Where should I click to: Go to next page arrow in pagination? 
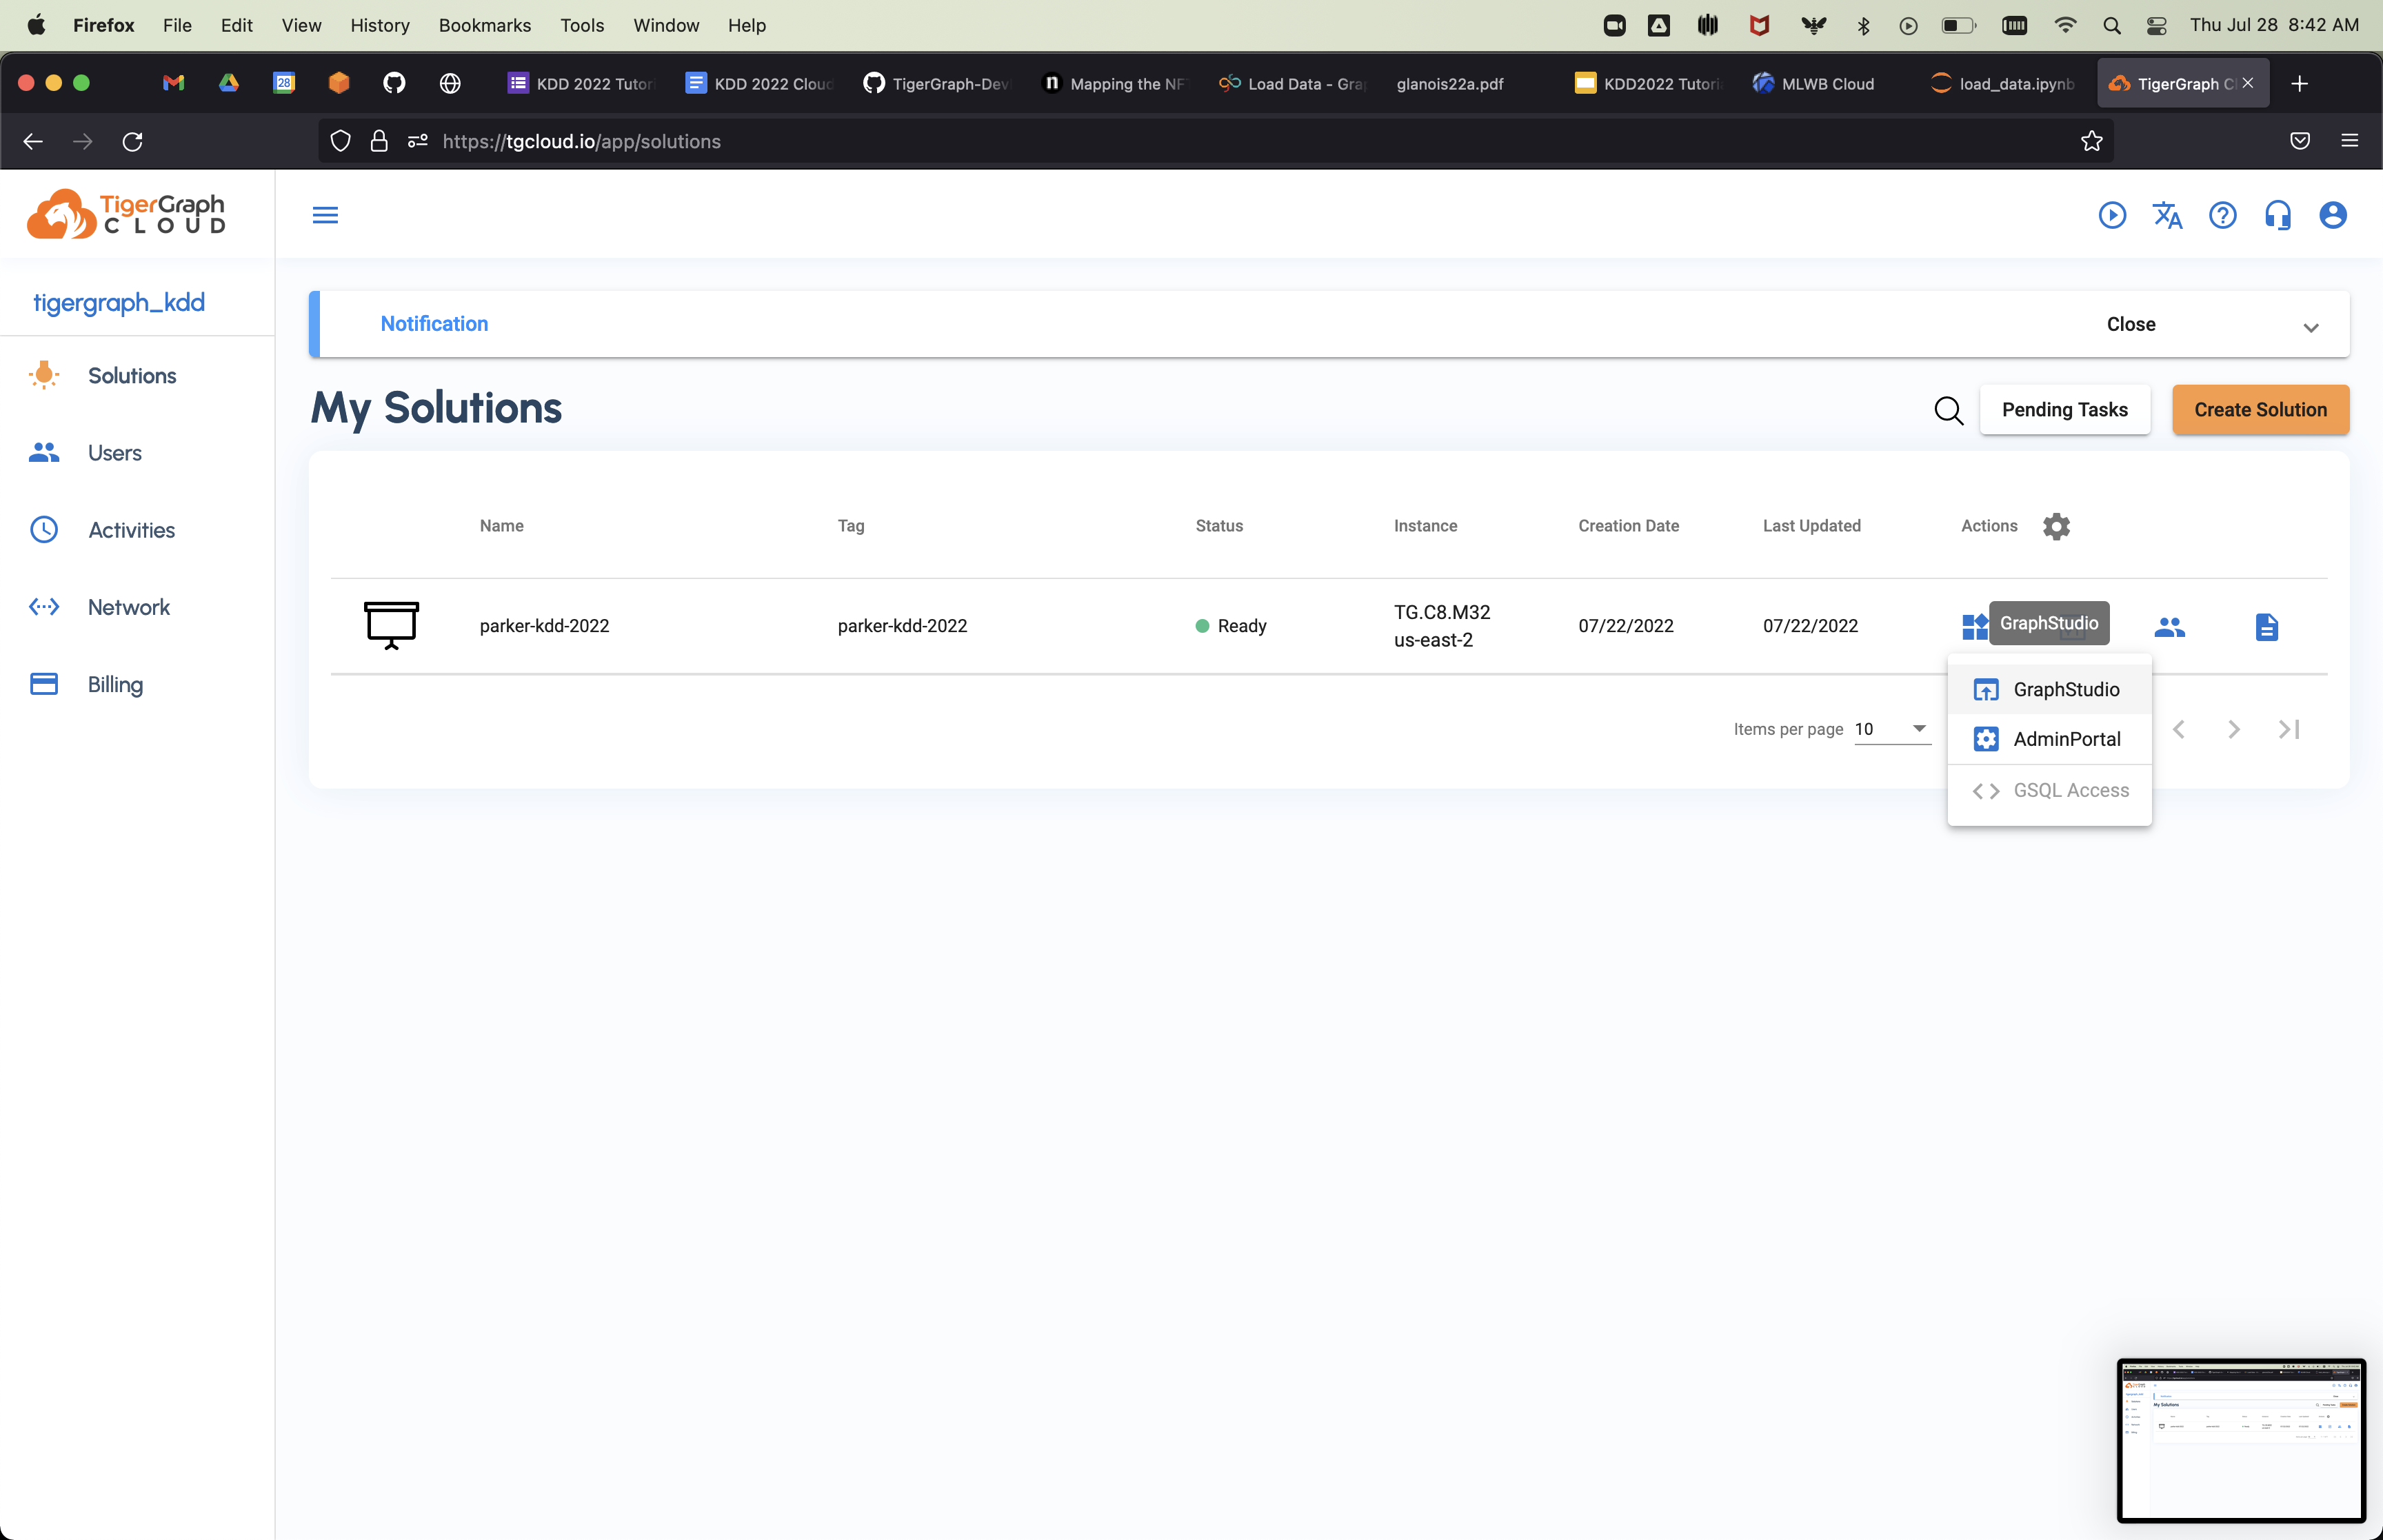pos(2233,730)
